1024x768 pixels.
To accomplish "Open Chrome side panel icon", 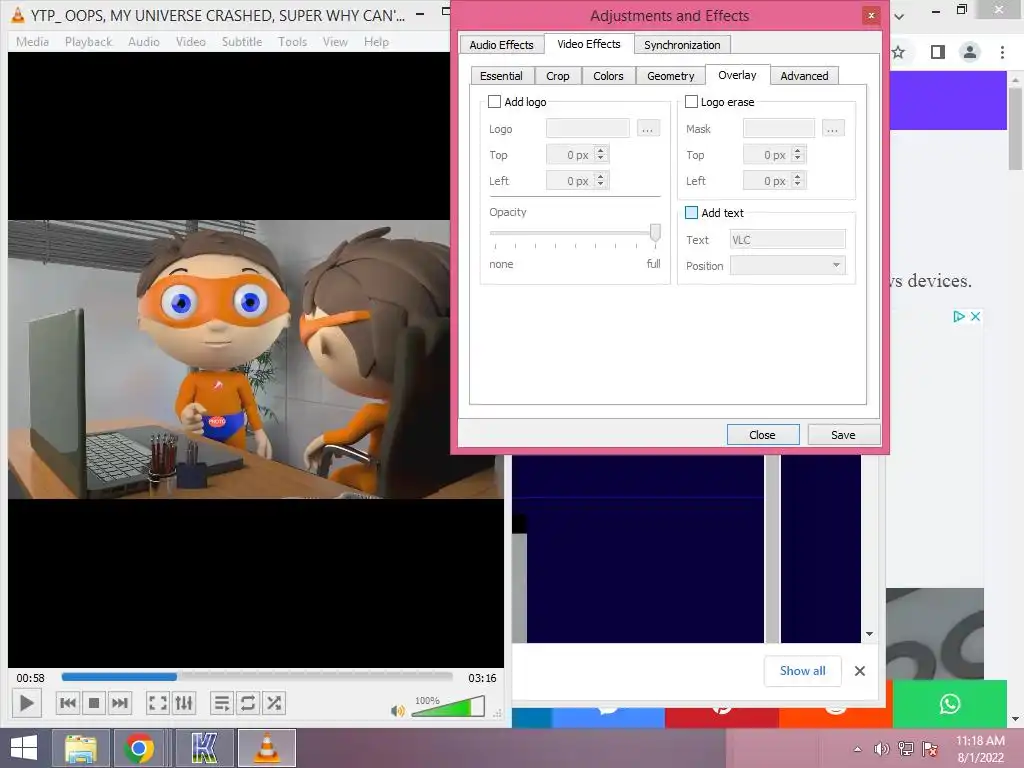I will click(x=938, y=52).
